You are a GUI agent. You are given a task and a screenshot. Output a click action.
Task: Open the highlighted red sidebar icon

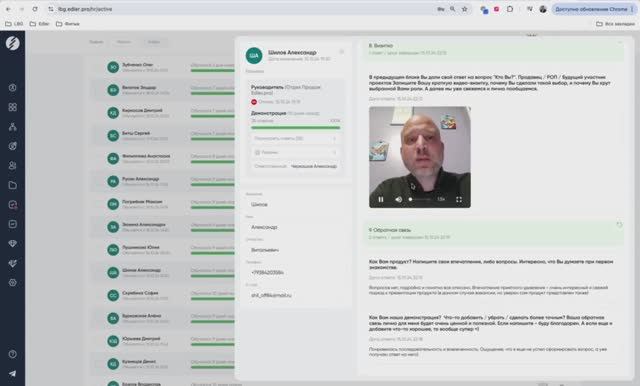(x=13, y=204)
